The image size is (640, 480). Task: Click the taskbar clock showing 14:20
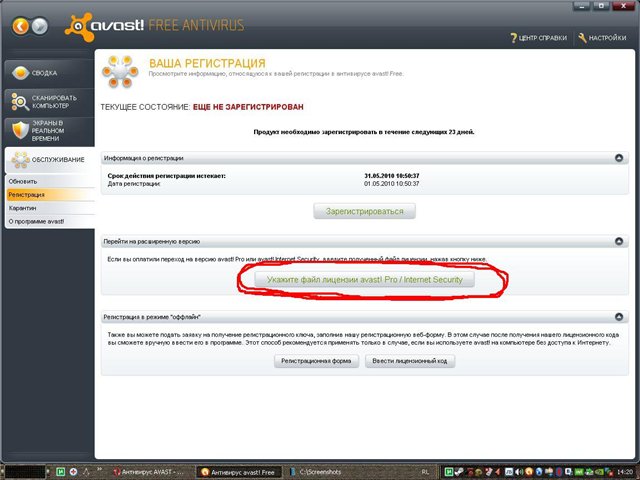(x=625, y=472)
